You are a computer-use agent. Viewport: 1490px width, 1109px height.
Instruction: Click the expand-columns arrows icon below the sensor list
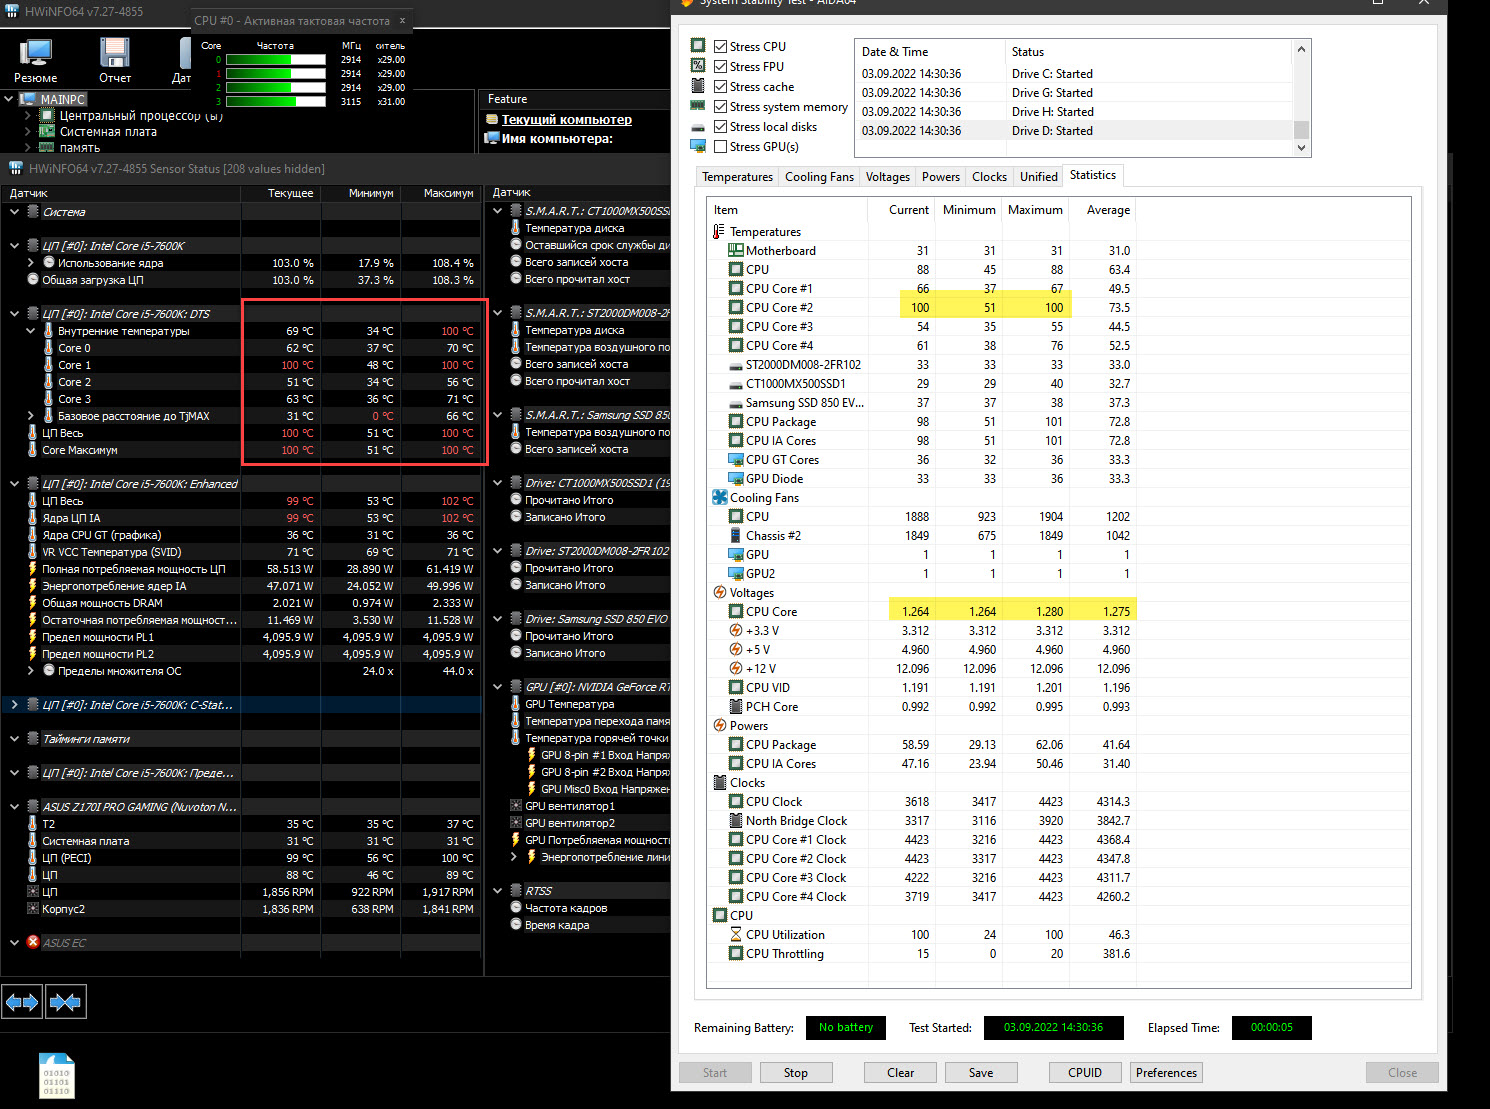22,1001
